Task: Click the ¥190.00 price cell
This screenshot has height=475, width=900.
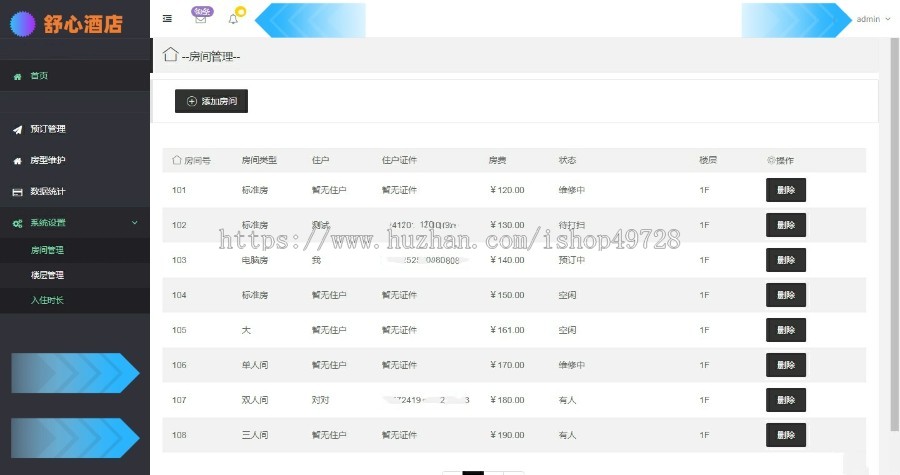Action: [x=507, y=435]
